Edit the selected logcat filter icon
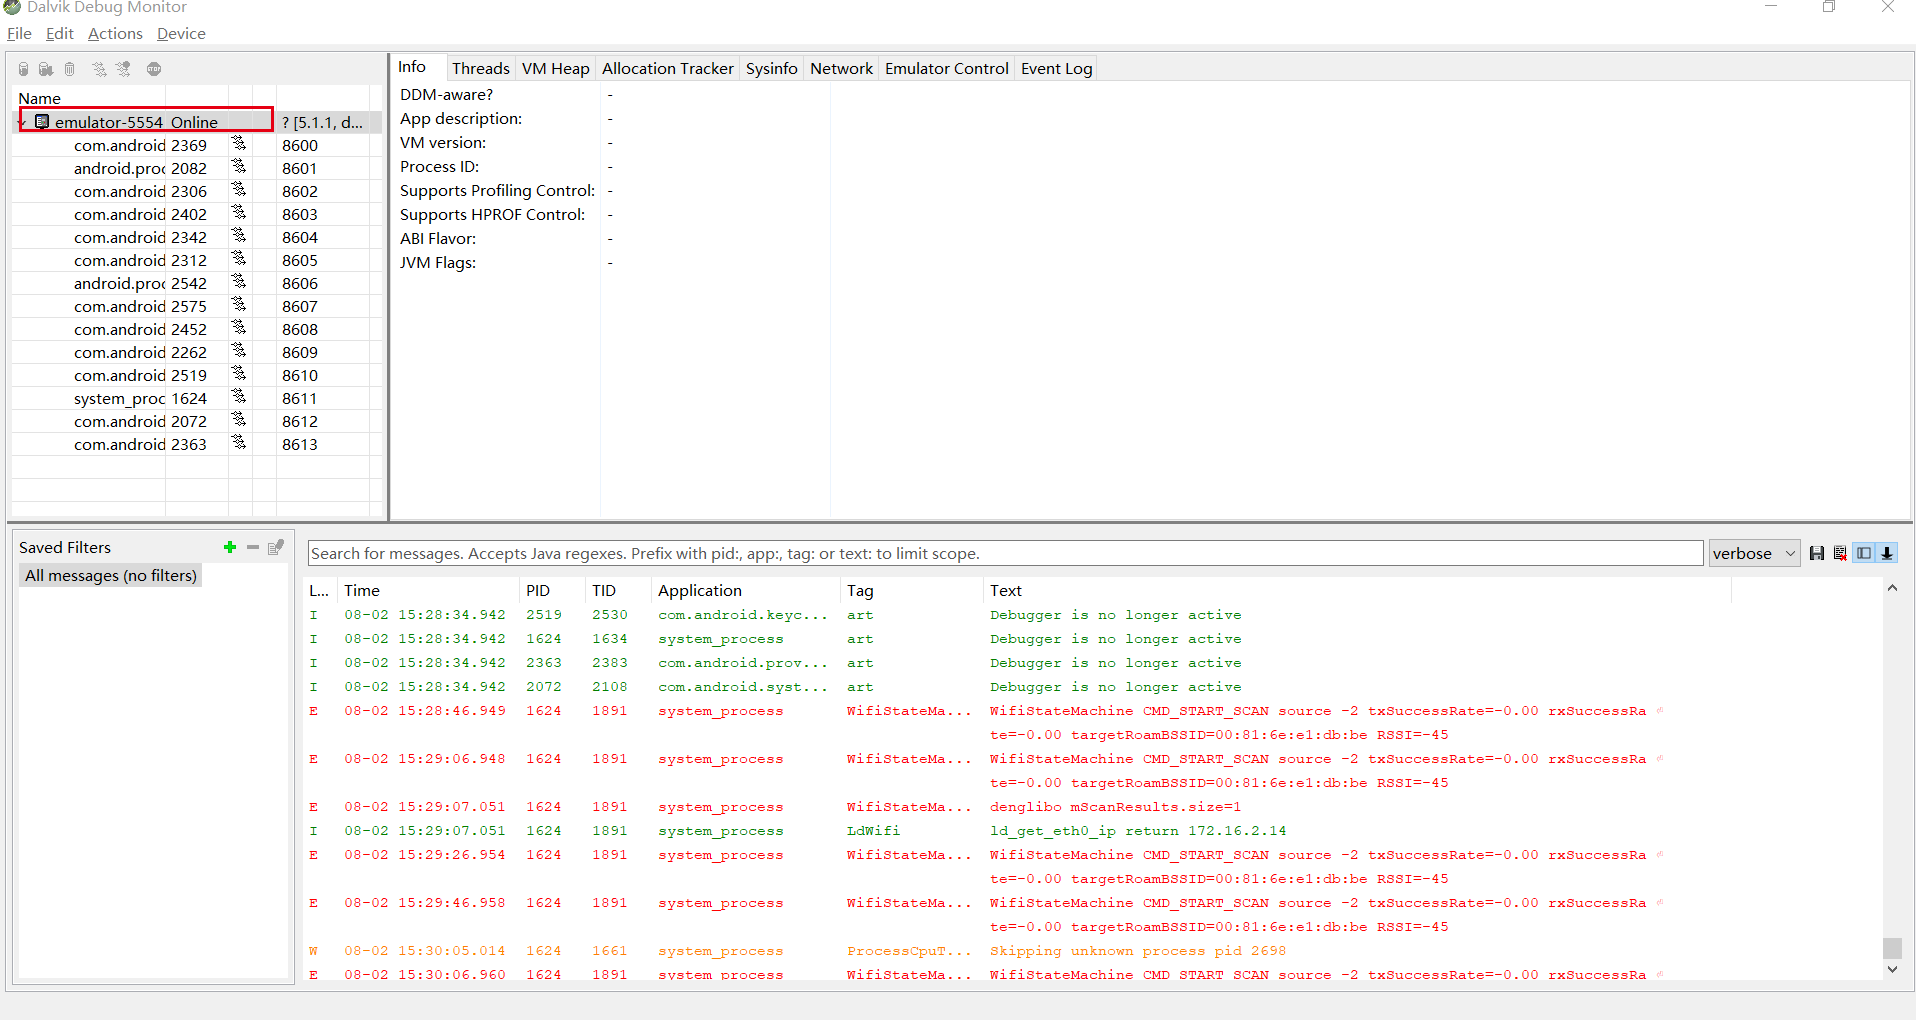 point(276,547)
